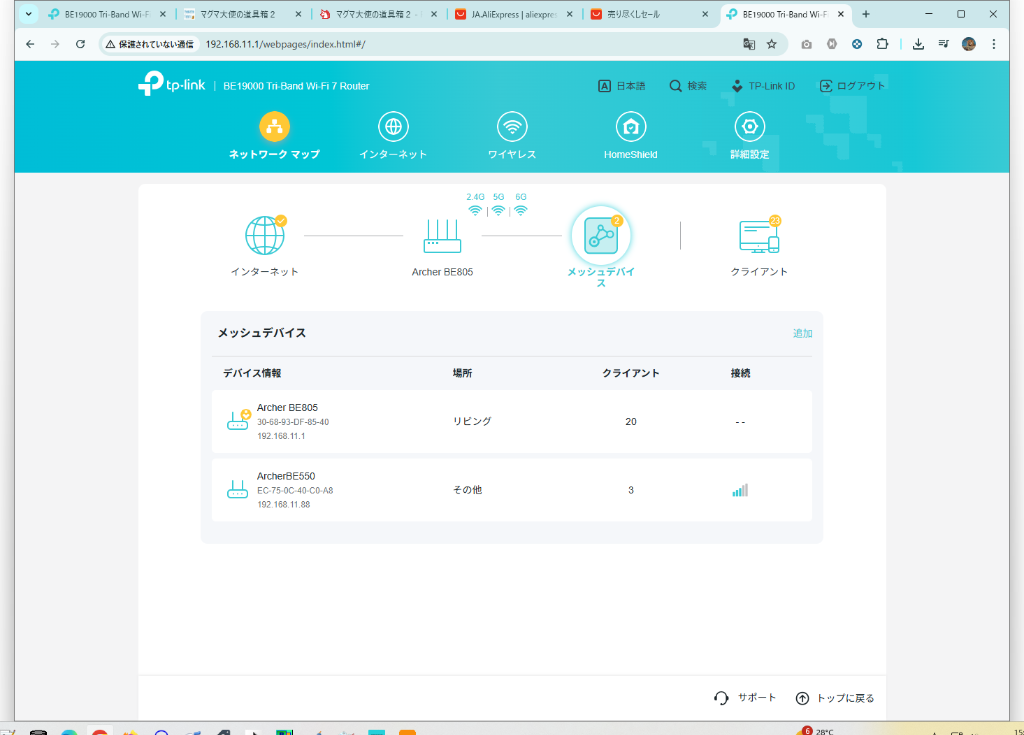This screenshot has height=735, width=1024.
Task: Switch to the 売り尽くしセール tab
Action: 650,14
